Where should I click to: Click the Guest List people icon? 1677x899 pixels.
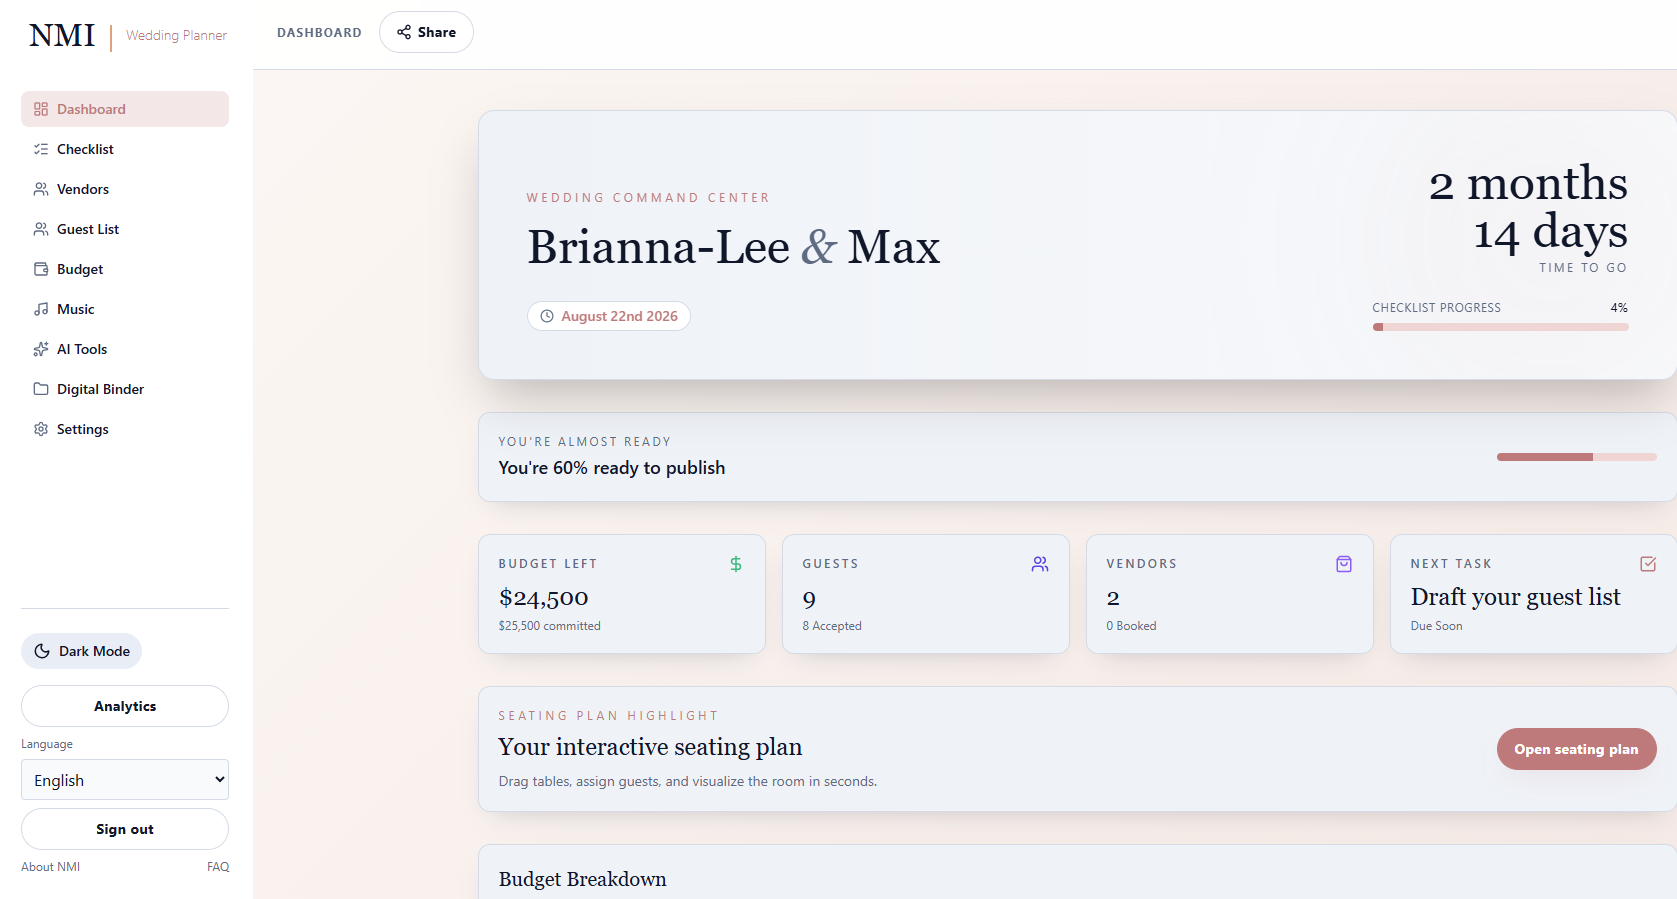41,229
